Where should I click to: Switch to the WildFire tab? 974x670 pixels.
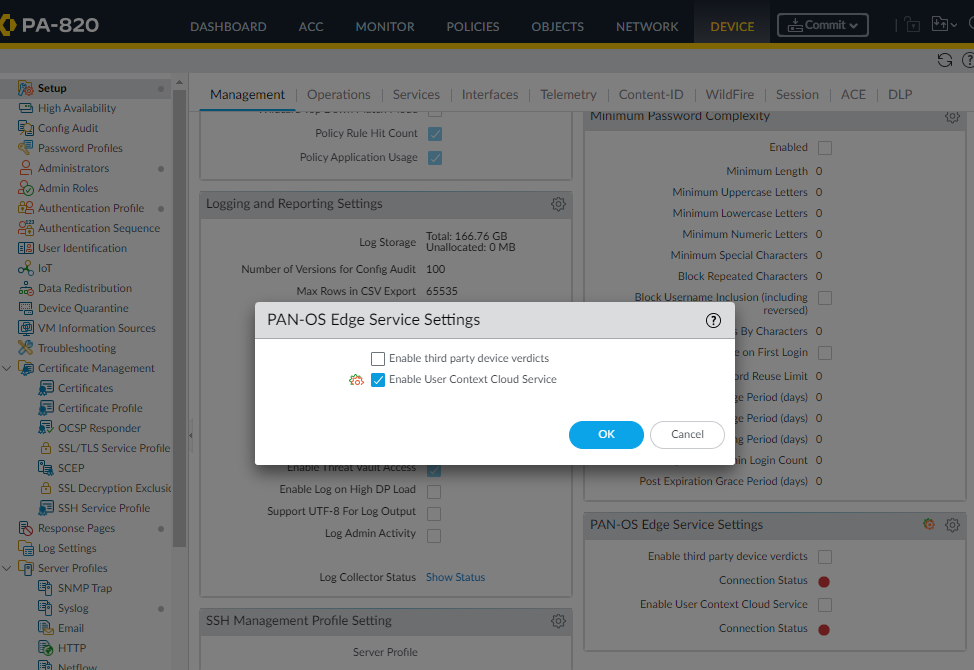point(729,94)
